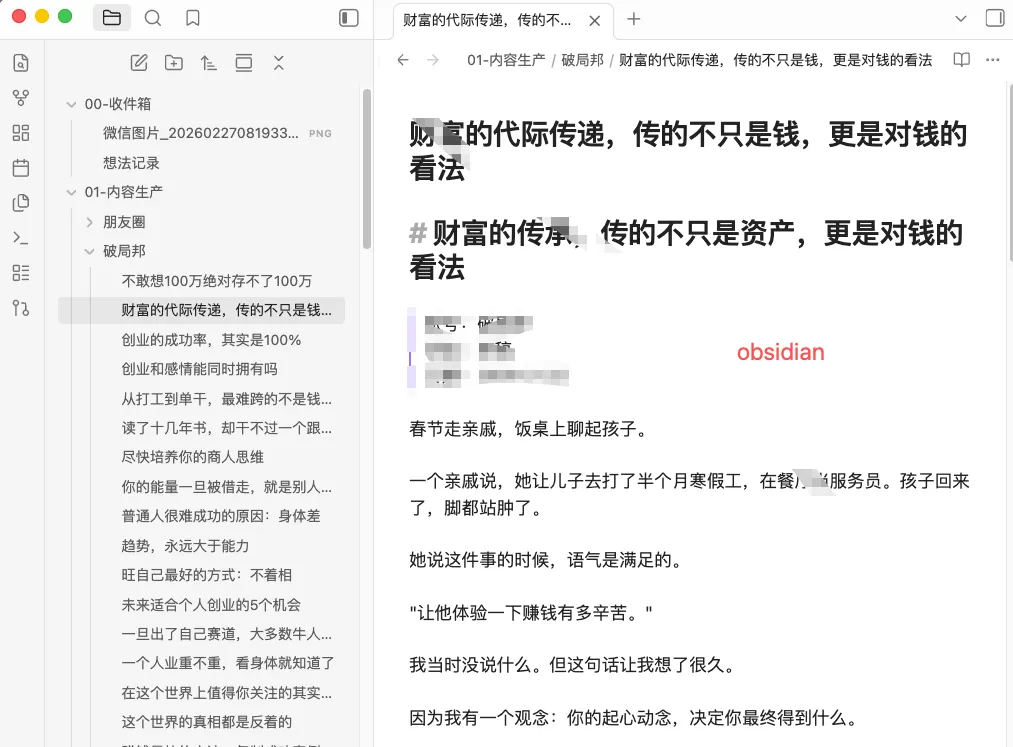This screenshot has width=1013, height=747.
Task: Click paragraph 因为我有一个观念
Action: [x=634, y=717]
